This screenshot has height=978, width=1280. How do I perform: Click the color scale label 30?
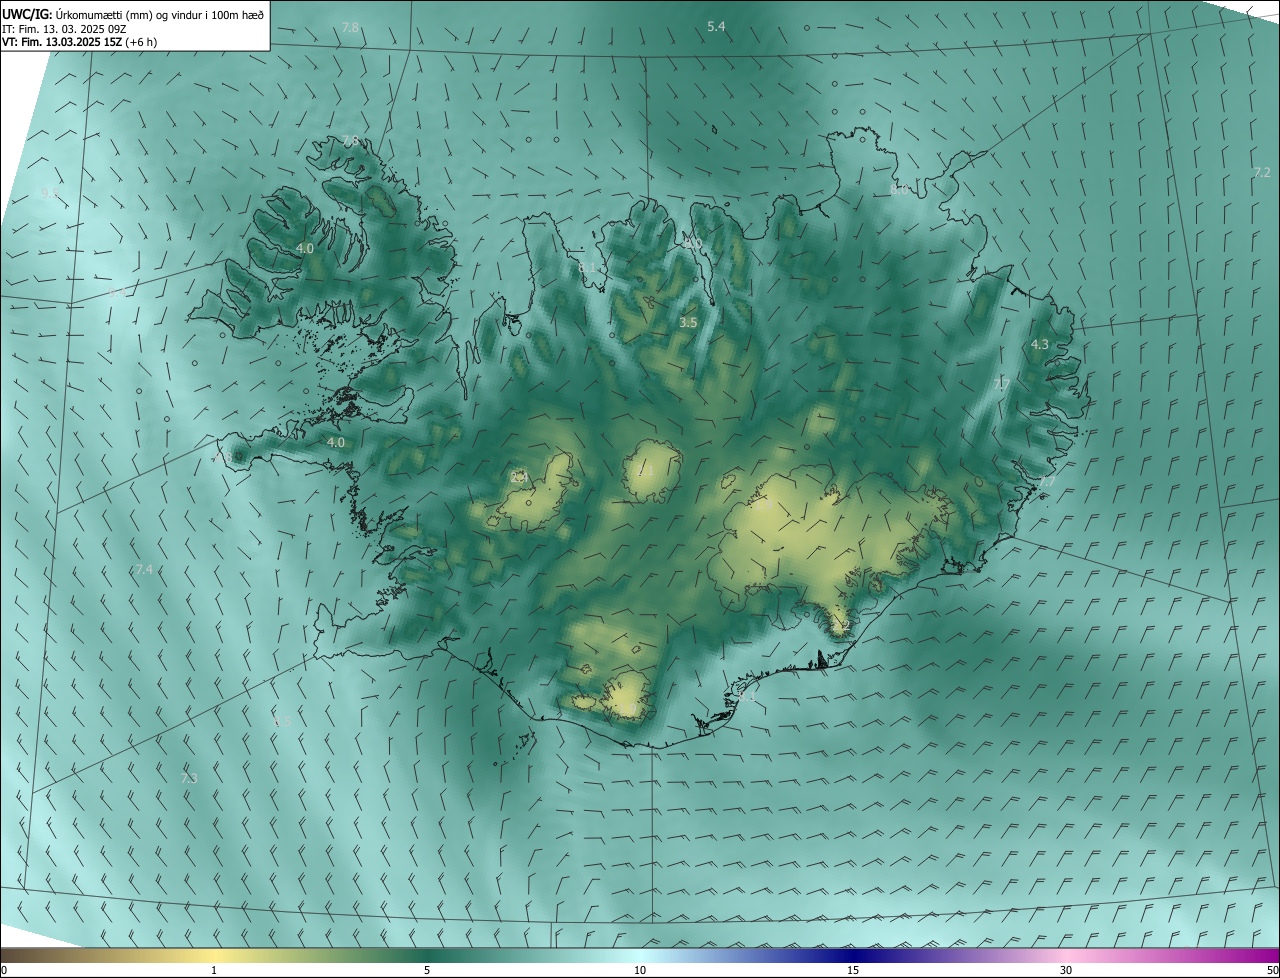coord(1066,970)
